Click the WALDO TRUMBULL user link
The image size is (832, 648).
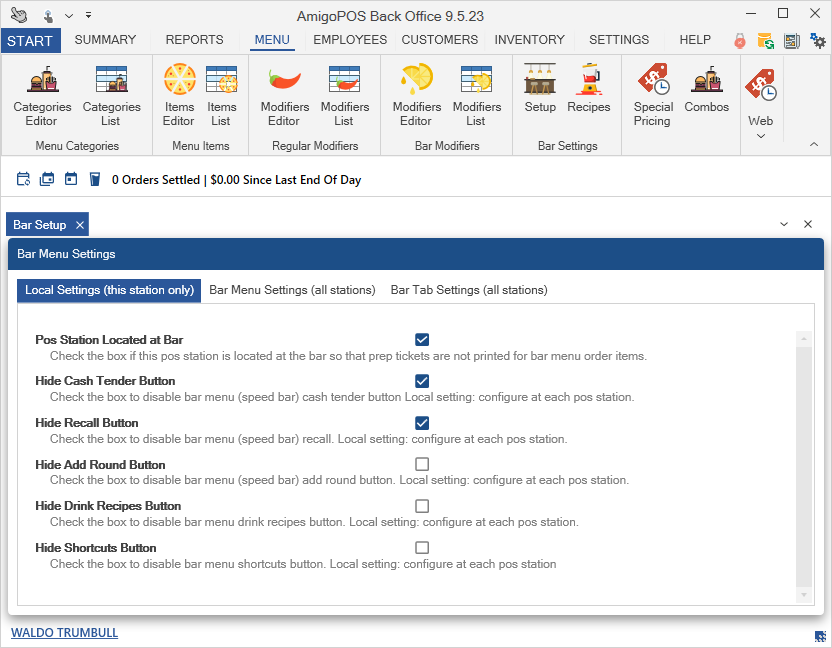click(64, 633)
